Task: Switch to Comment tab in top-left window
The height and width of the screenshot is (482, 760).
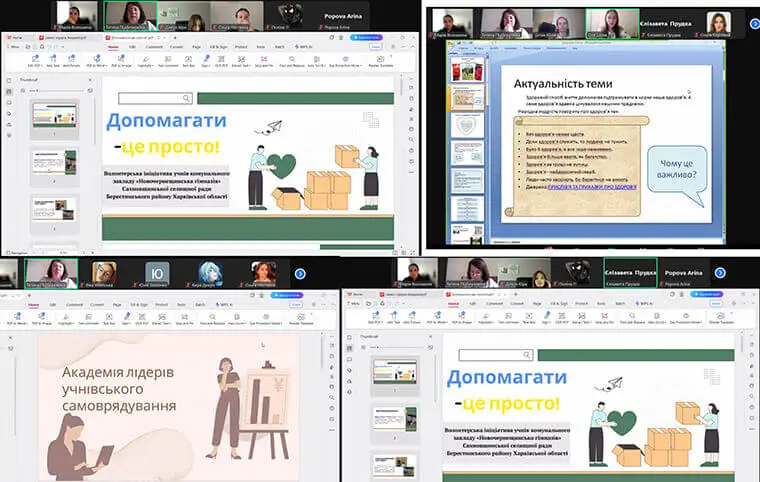Action: point(154,46)
